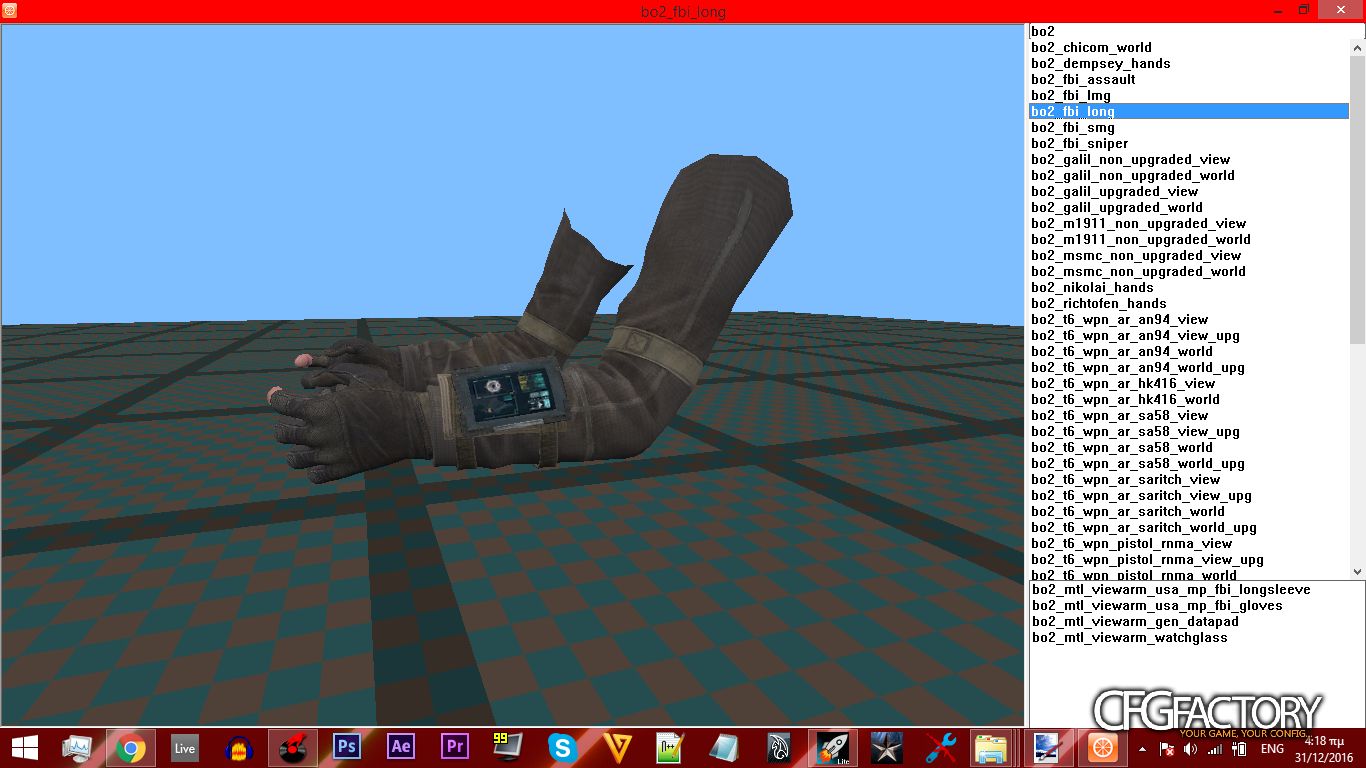Pick the bo2_fbi_lmg model
The image size is (1366, 768).
pos(1190,96)
